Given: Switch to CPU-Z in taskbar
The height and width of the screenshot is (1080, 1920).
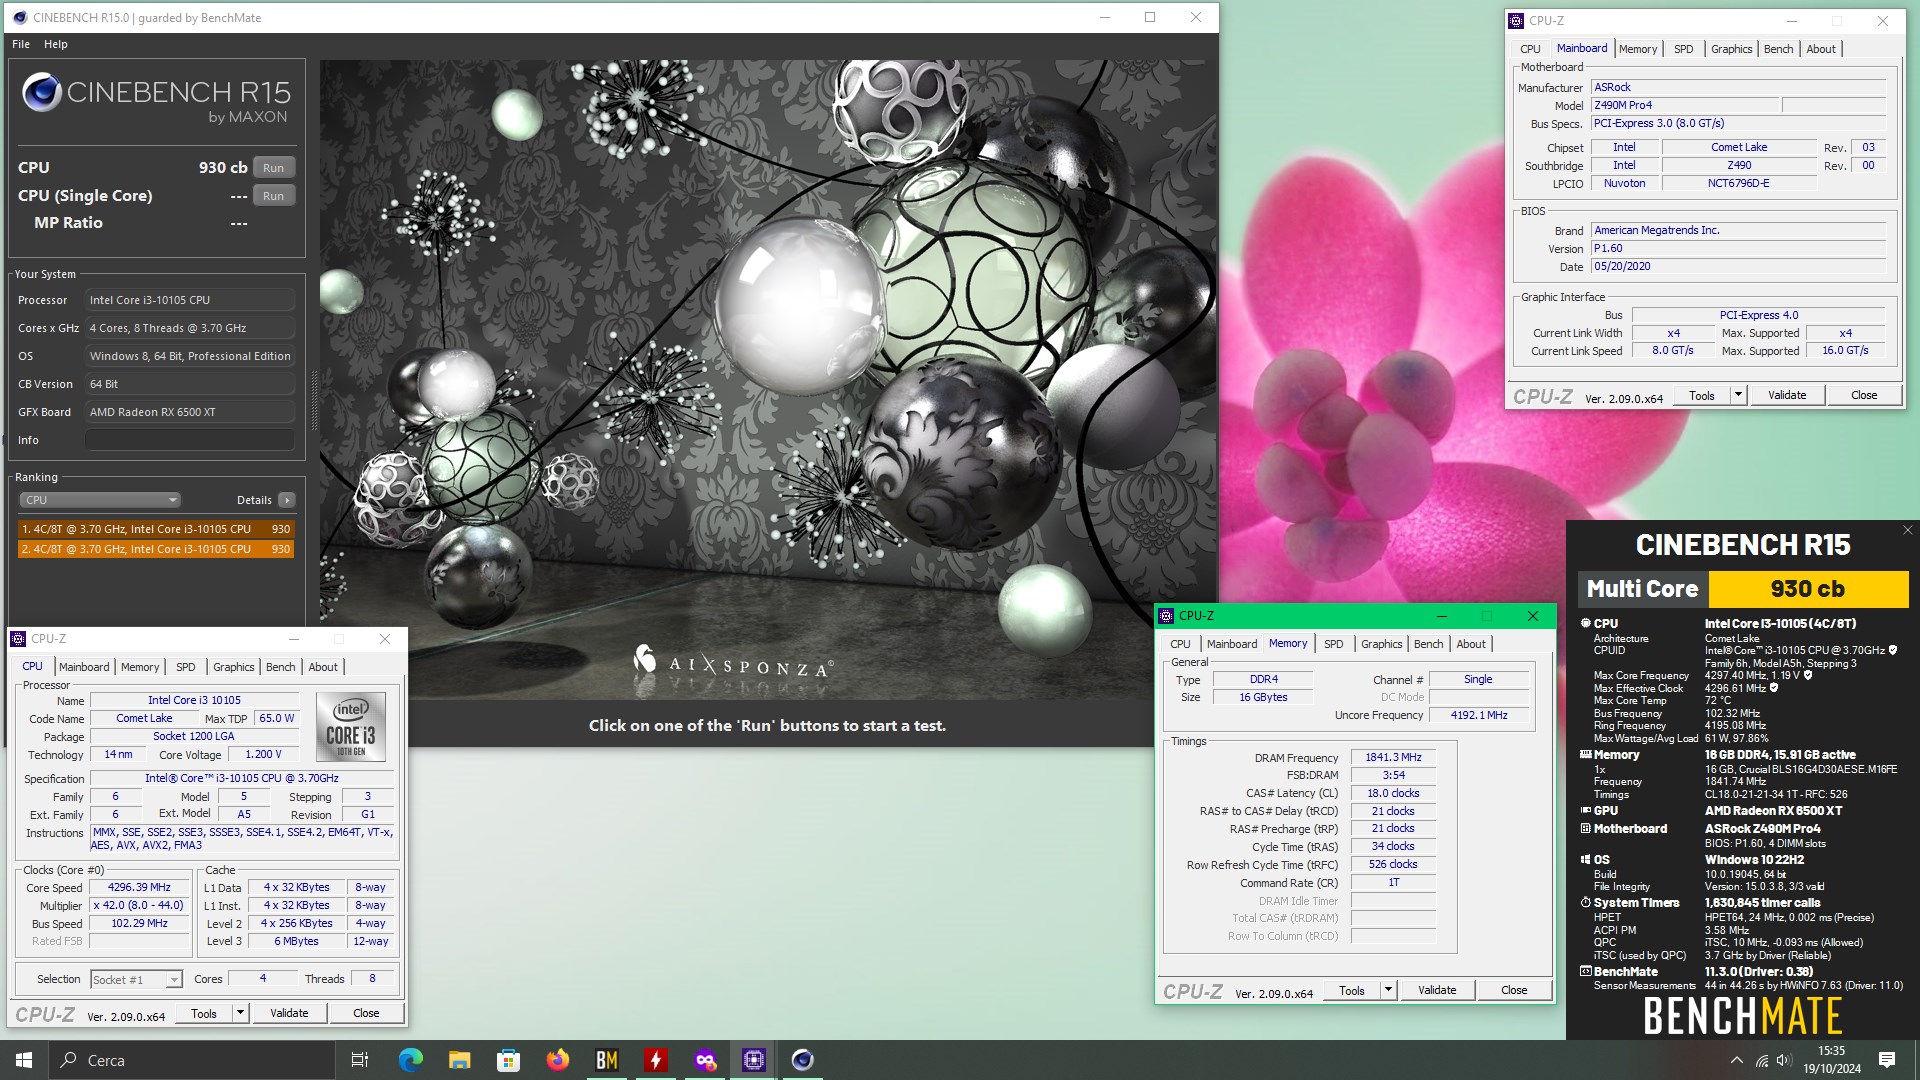Looking at the screenshot, I should 754,1060.
